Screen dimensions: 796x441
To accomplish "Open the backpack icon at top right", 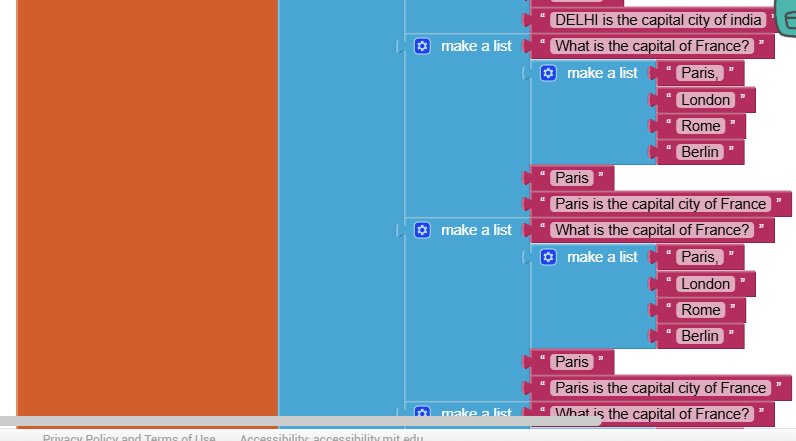I will tap(785, 17).
